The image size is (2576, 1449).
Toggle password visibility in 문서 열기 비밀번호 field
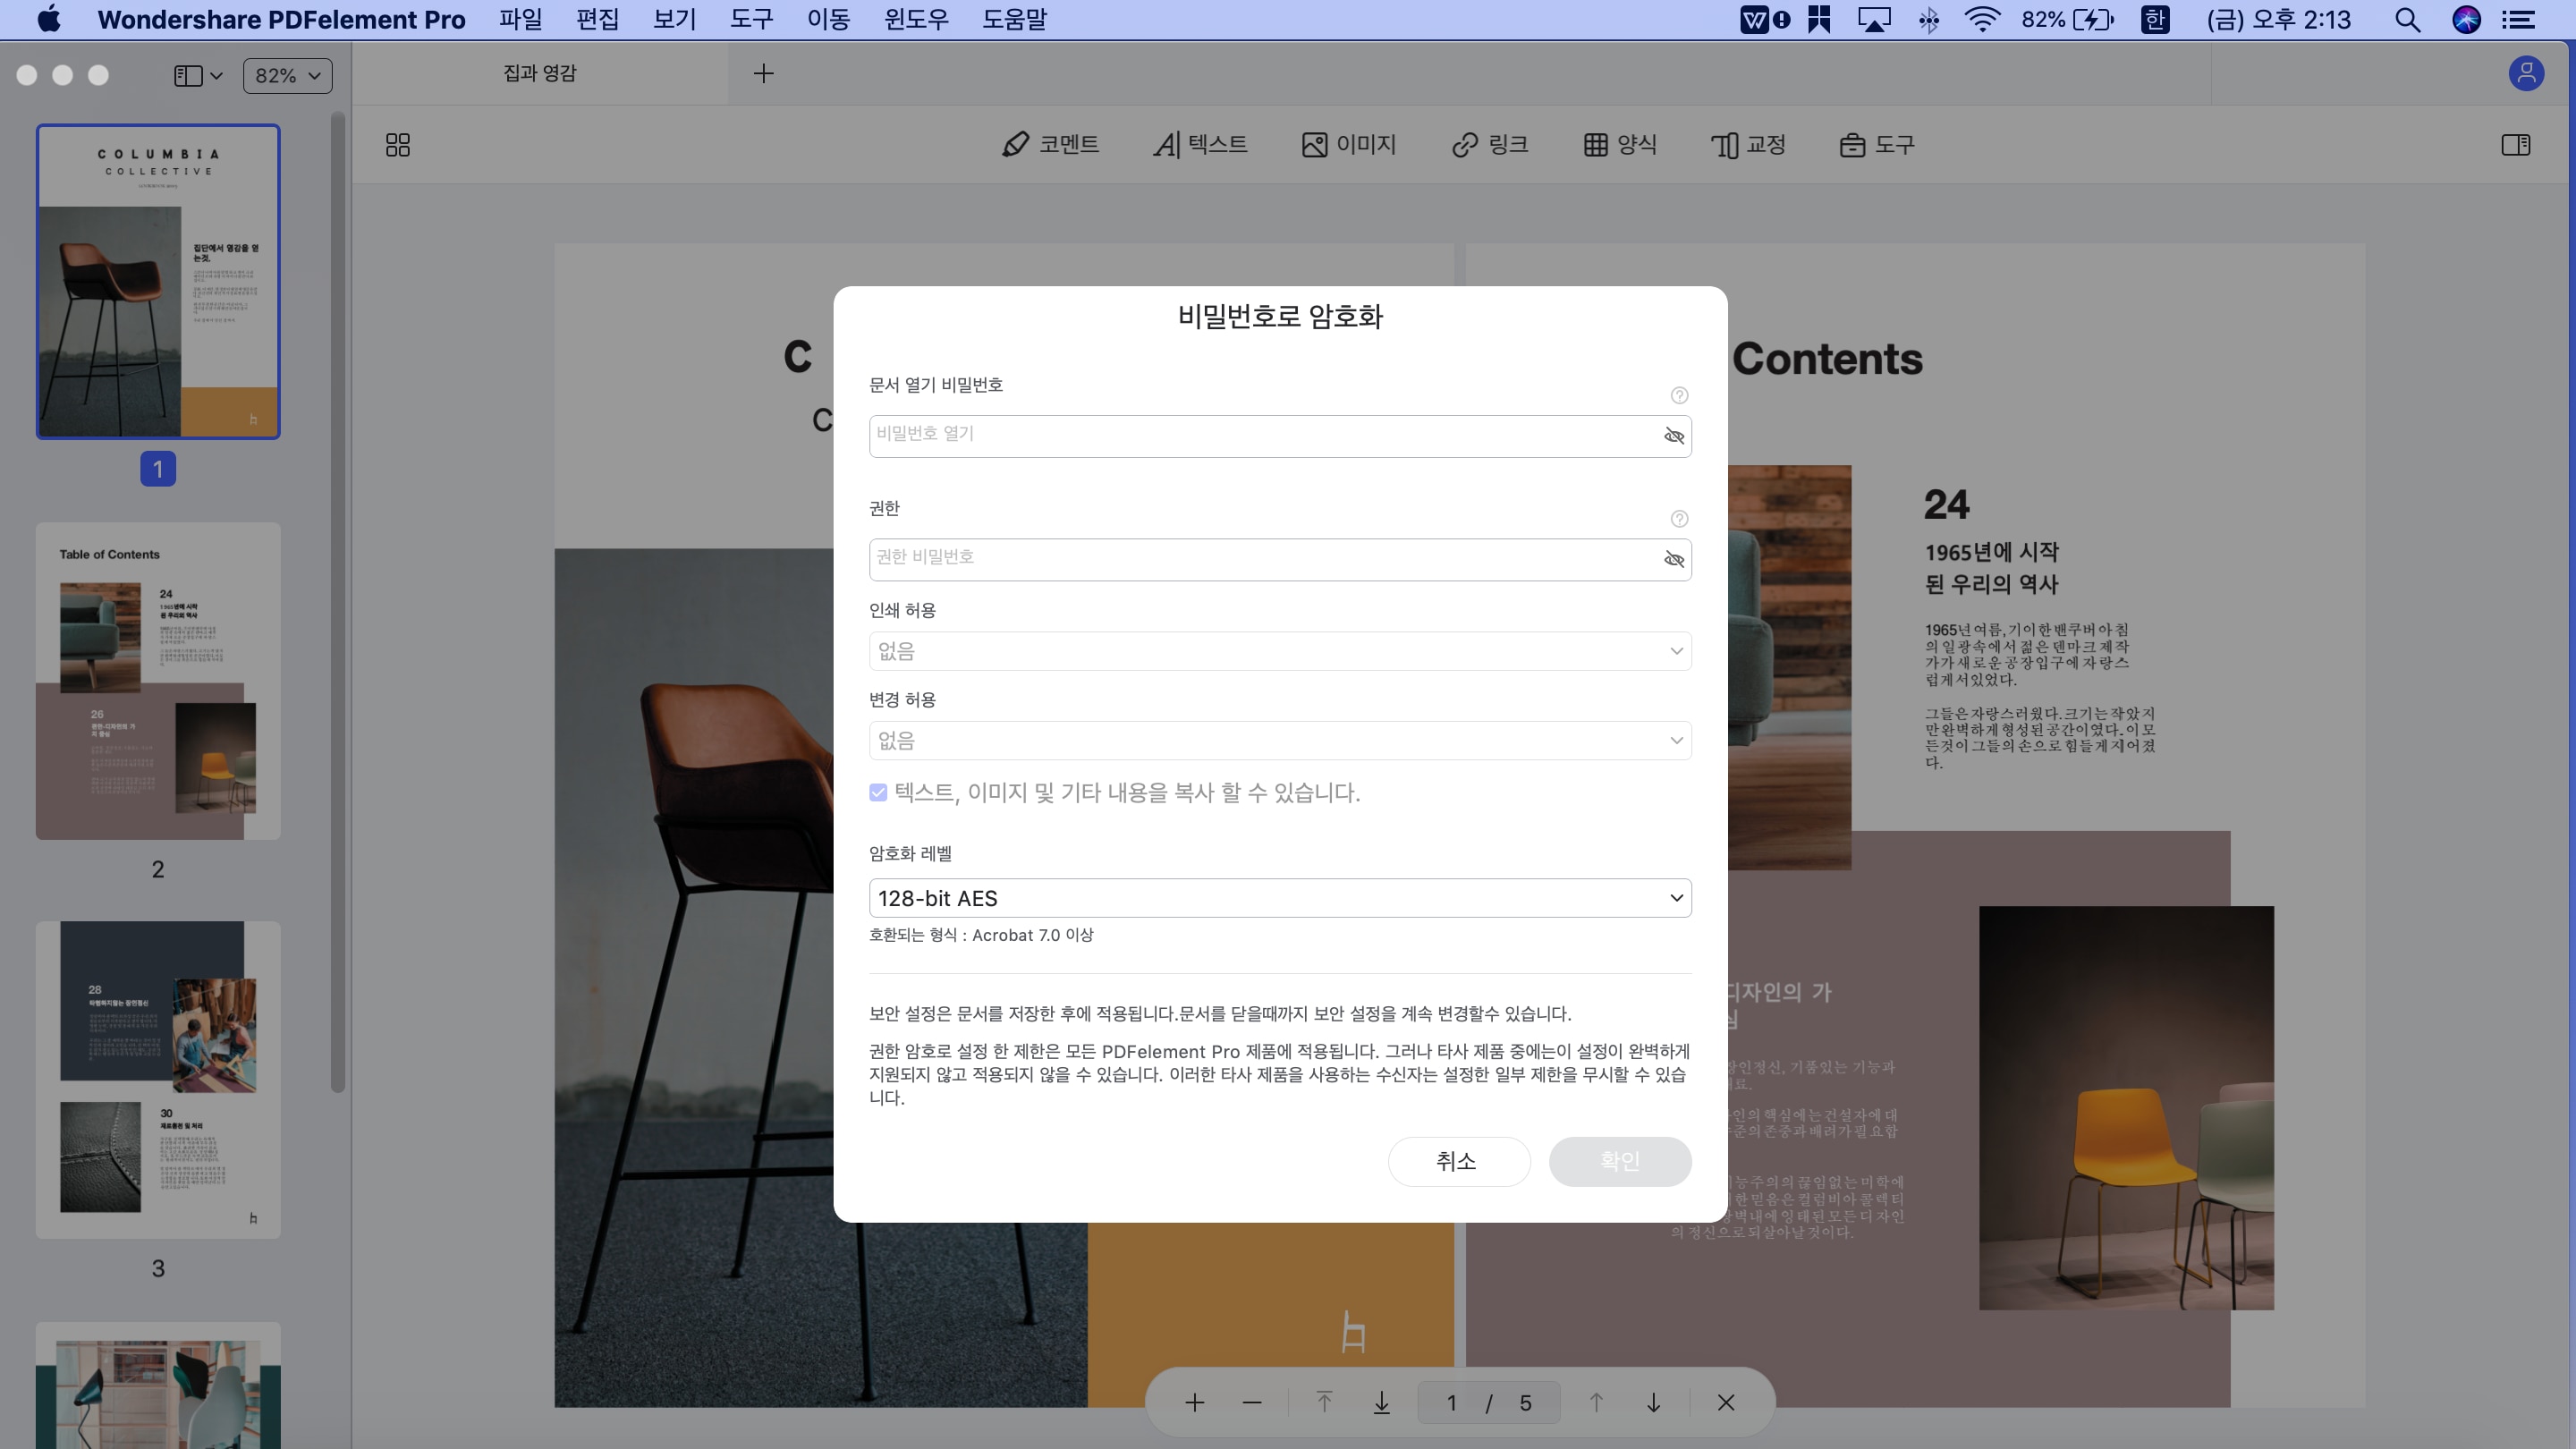pos(1674,436)
